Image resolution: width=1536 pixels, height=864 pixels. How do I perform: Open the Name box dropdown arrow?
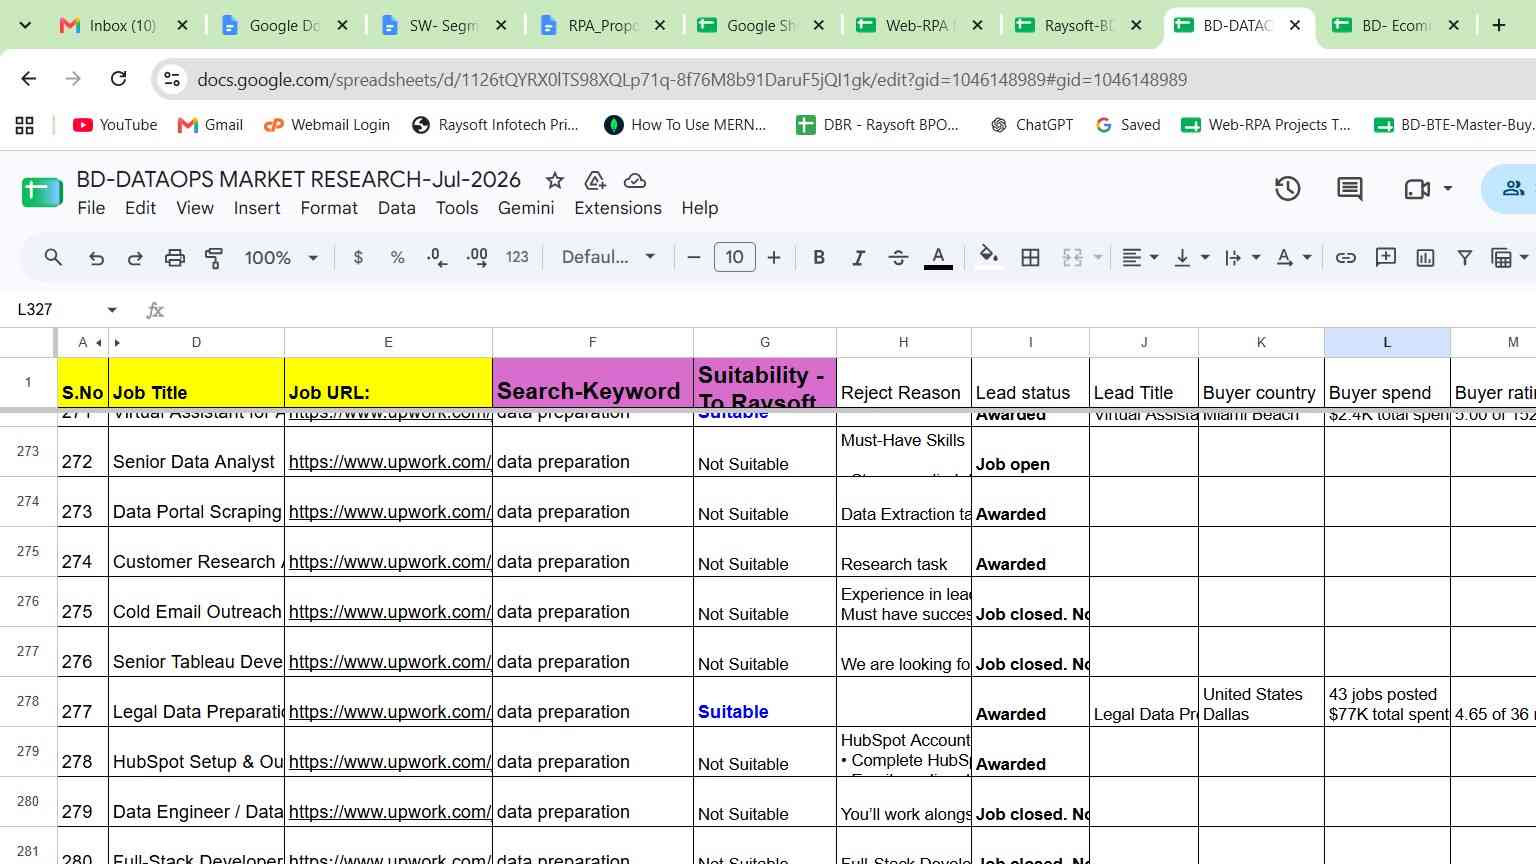pyautogui.click(x=112, y=310)
